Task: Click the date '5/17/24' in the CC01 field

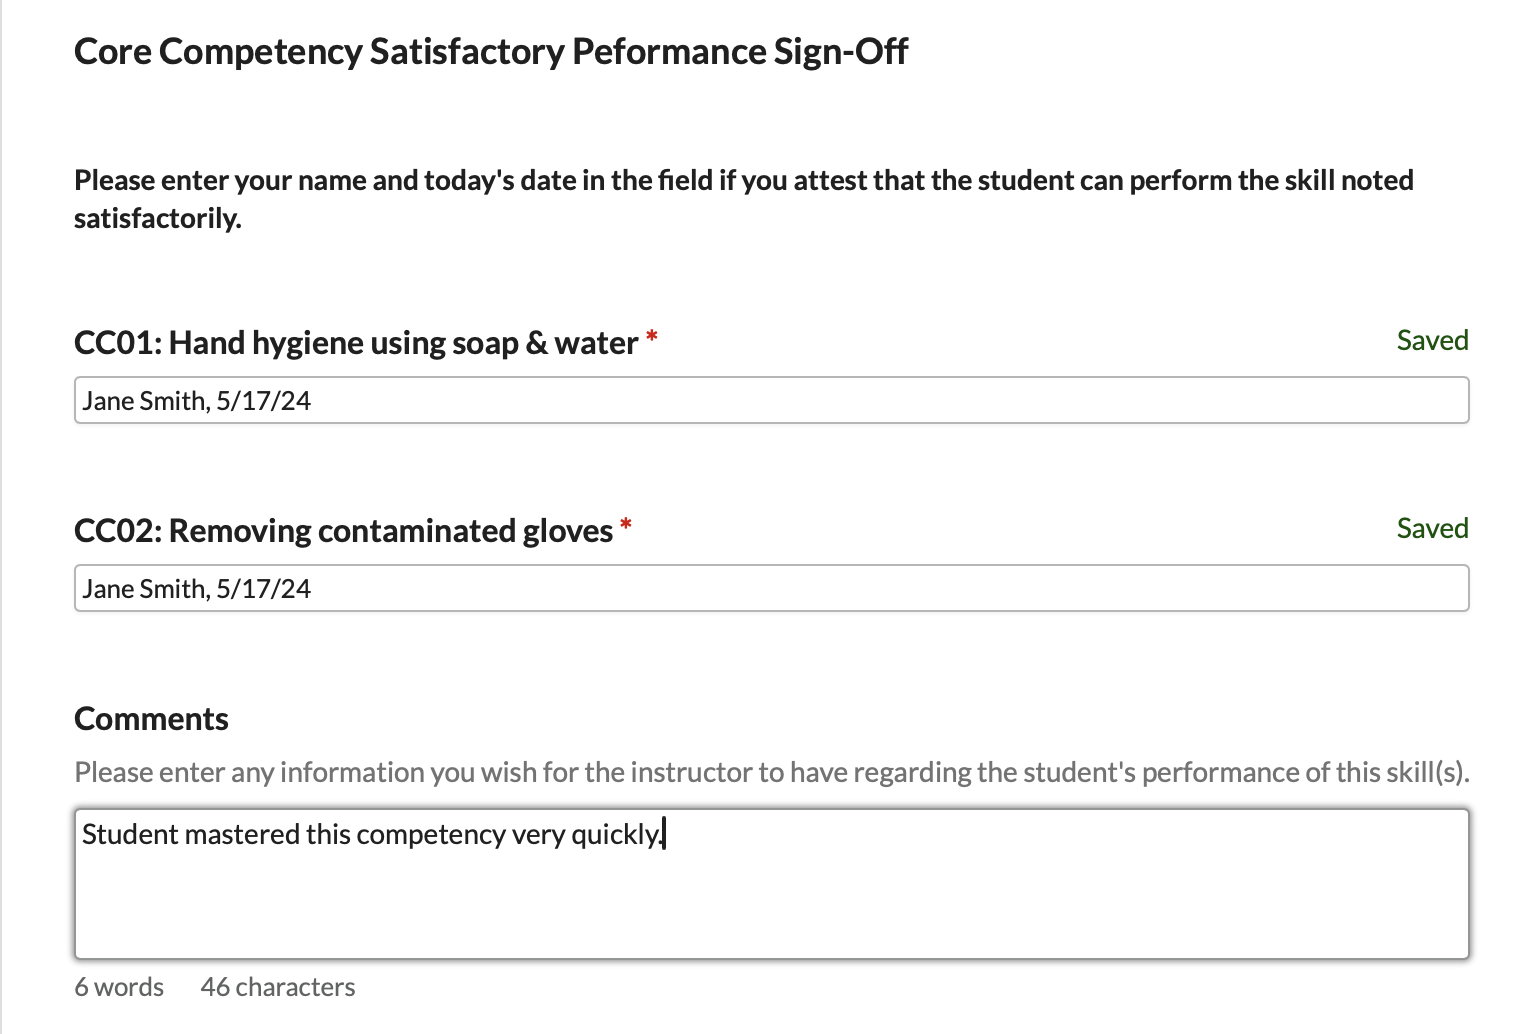Action: click(x=263, y=401)
